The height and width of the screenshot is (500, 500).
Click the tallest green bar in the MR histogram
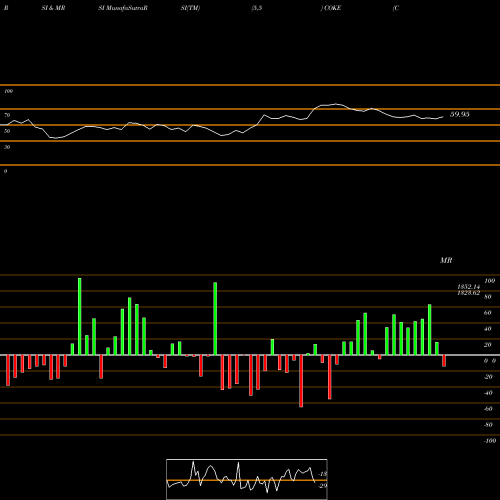[79, 316]
